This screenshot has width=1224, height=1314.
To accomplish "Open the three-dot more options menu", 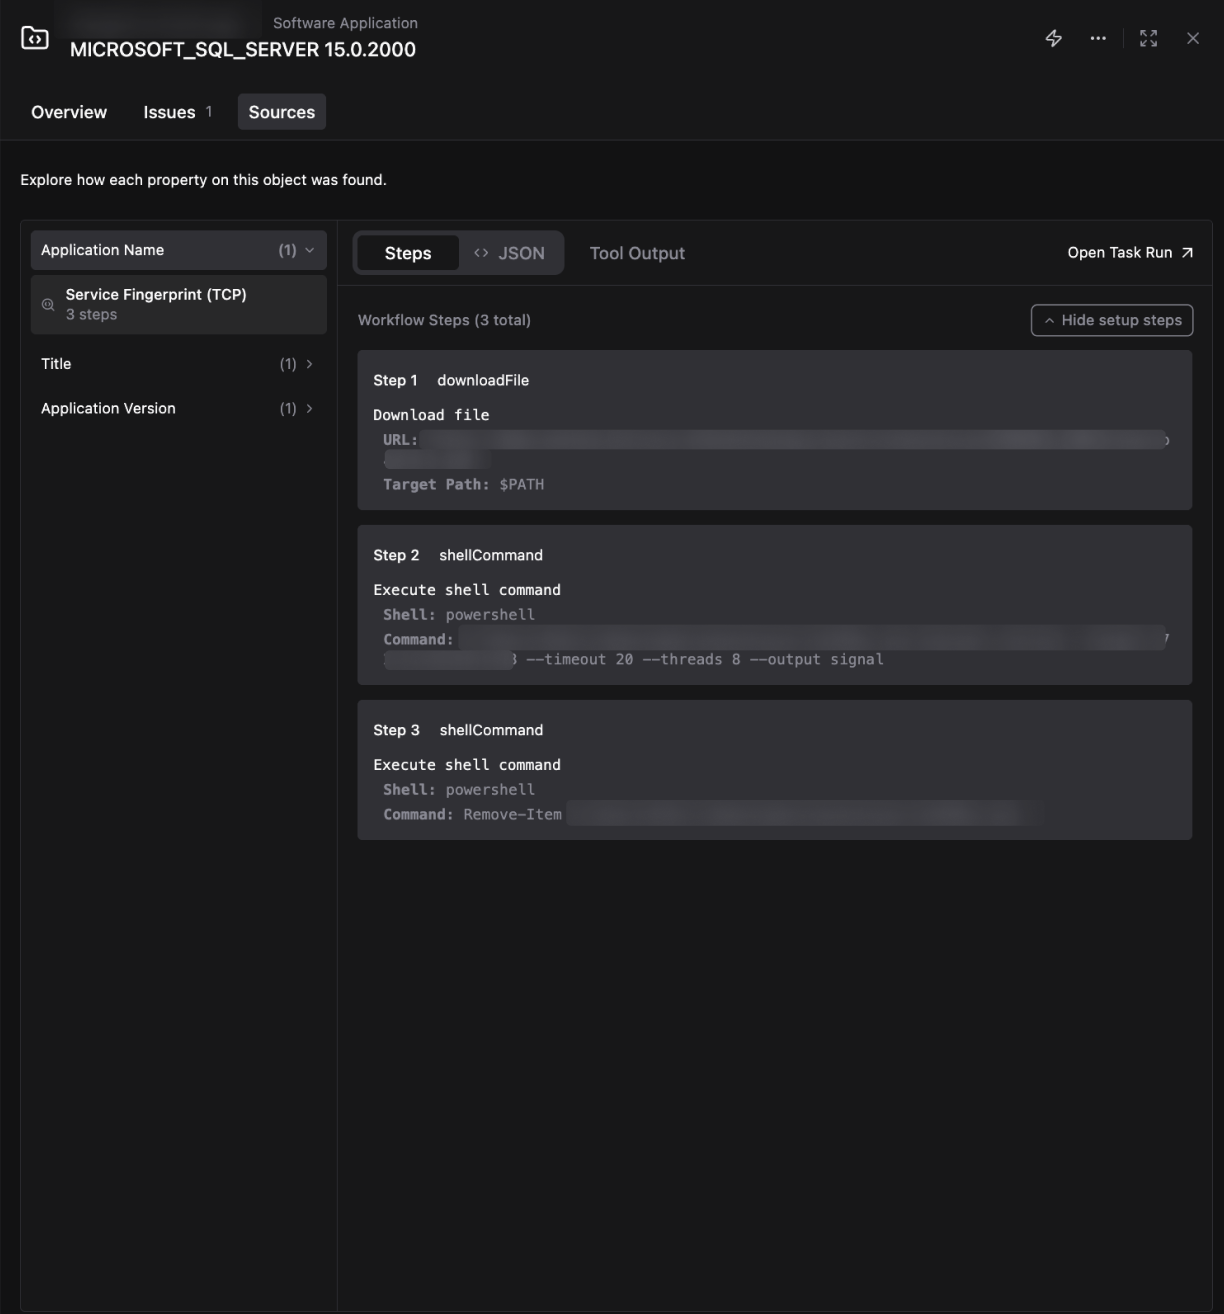I will tap(1098, 38).
